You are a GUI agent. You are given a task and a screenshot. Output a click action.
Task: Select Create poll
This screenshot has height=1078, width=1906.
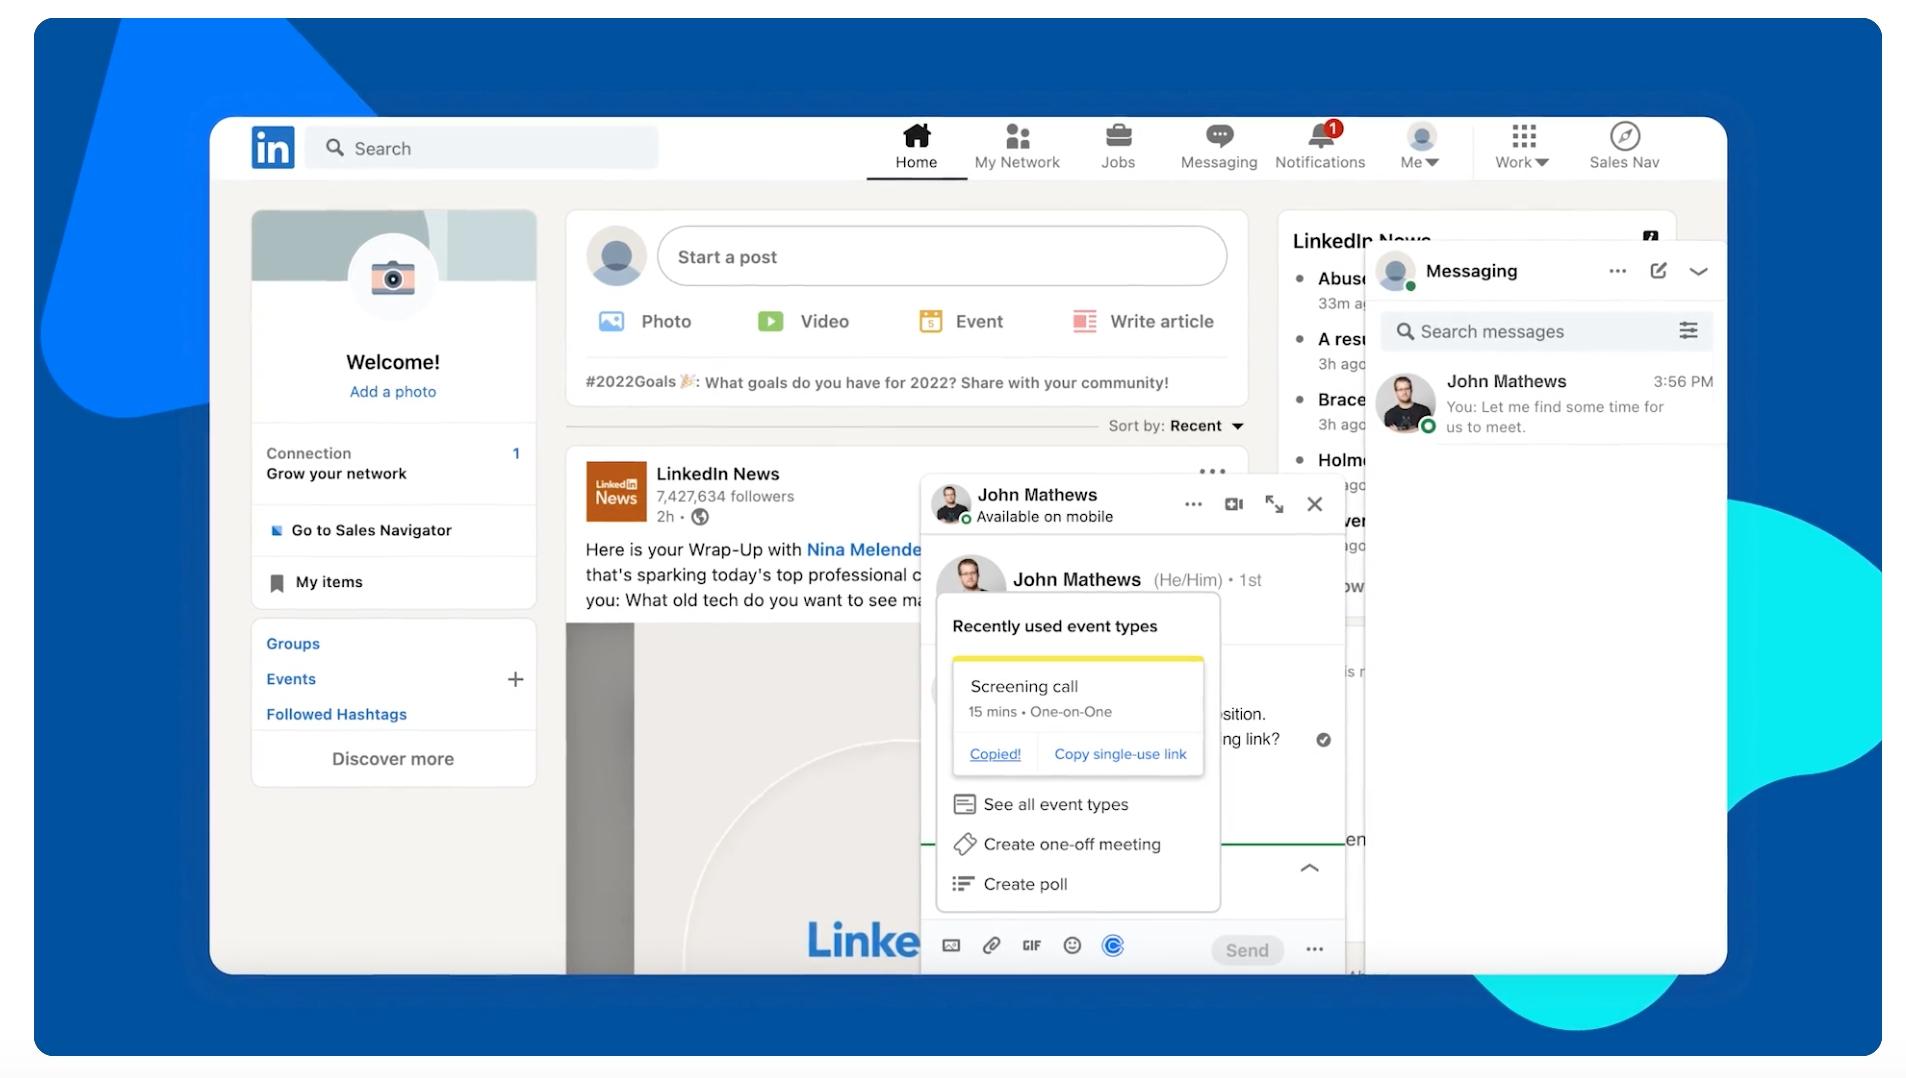point(1010,884)
